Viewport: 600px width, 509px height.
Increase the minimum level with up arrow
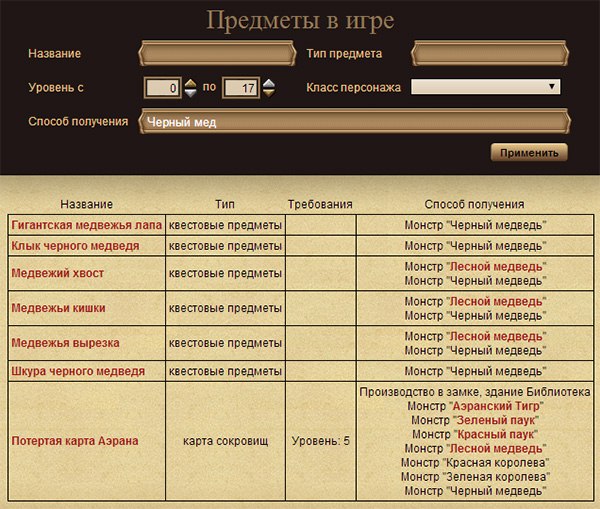coord(191,83)
